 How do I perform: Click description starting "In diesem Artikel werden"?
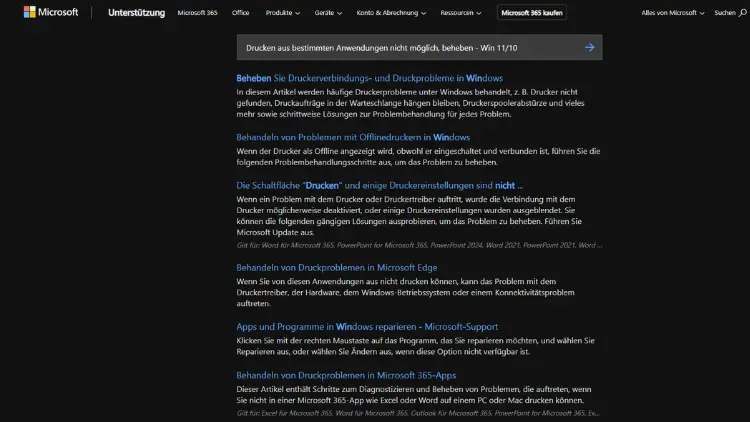tap(410, 103)
